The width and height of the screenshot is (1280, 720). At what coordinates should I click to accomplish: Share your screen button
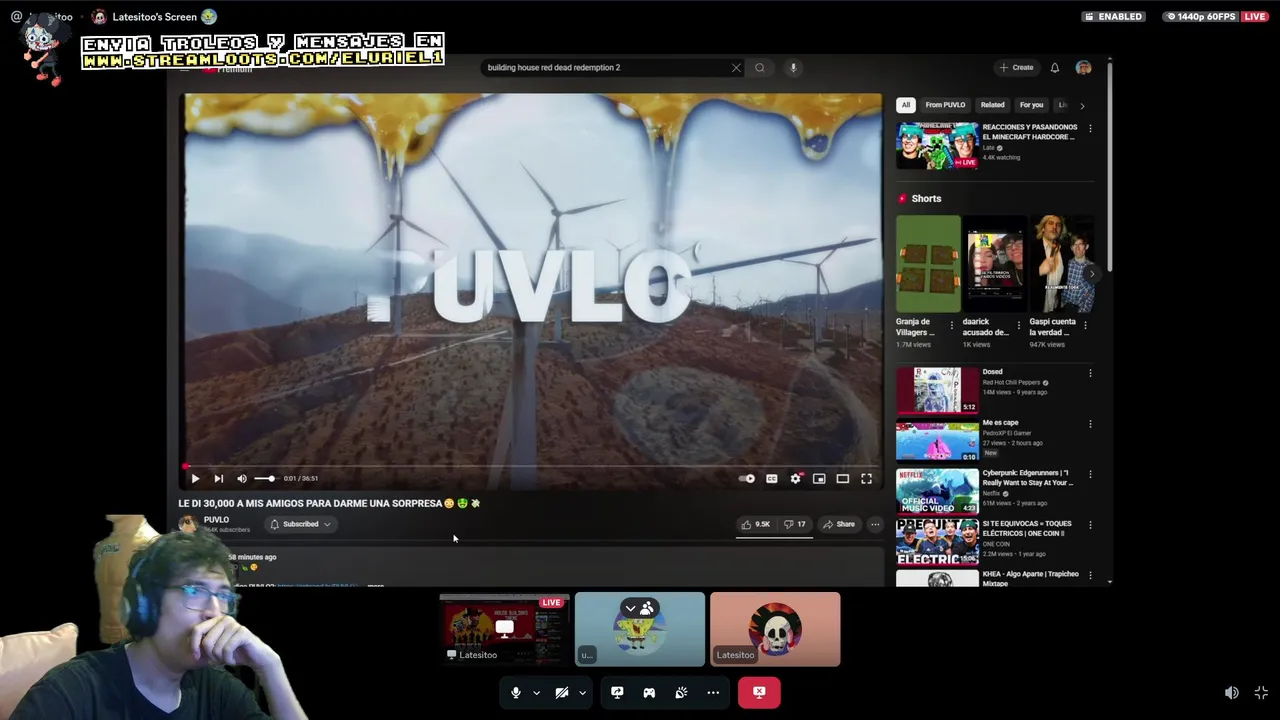click(617, 692)
